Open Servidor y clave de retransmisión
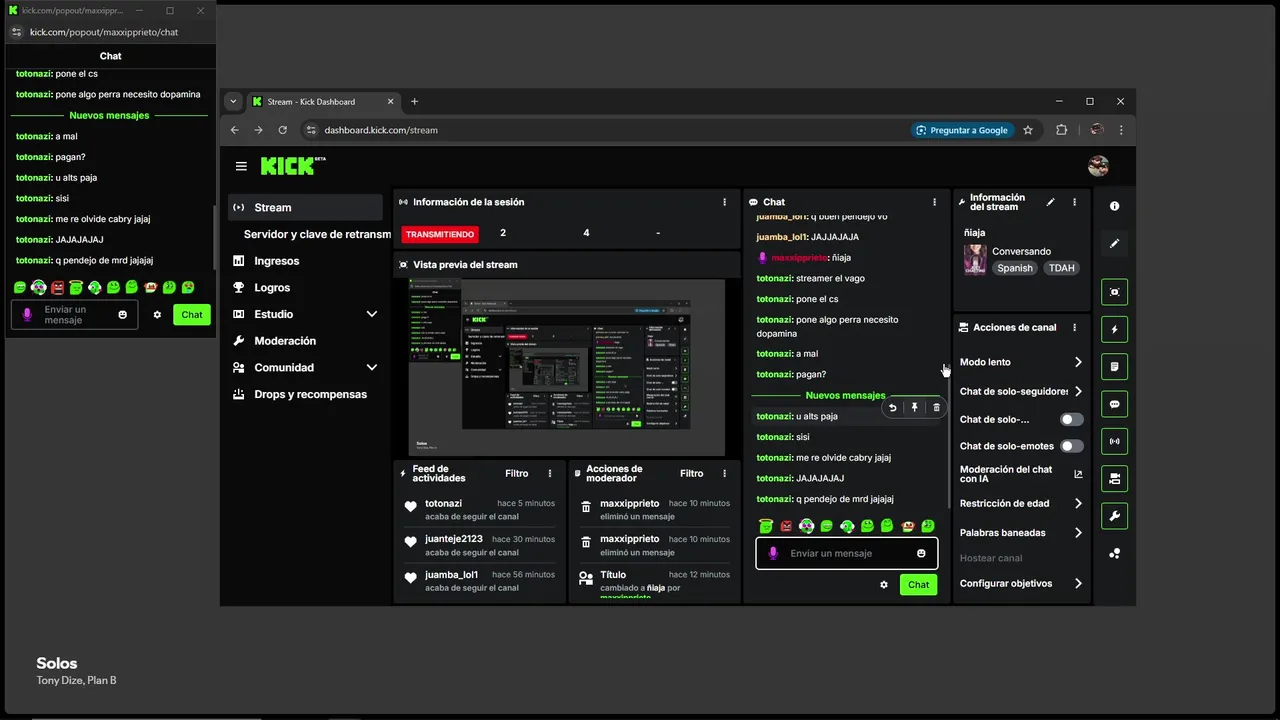 click(317, 234)
